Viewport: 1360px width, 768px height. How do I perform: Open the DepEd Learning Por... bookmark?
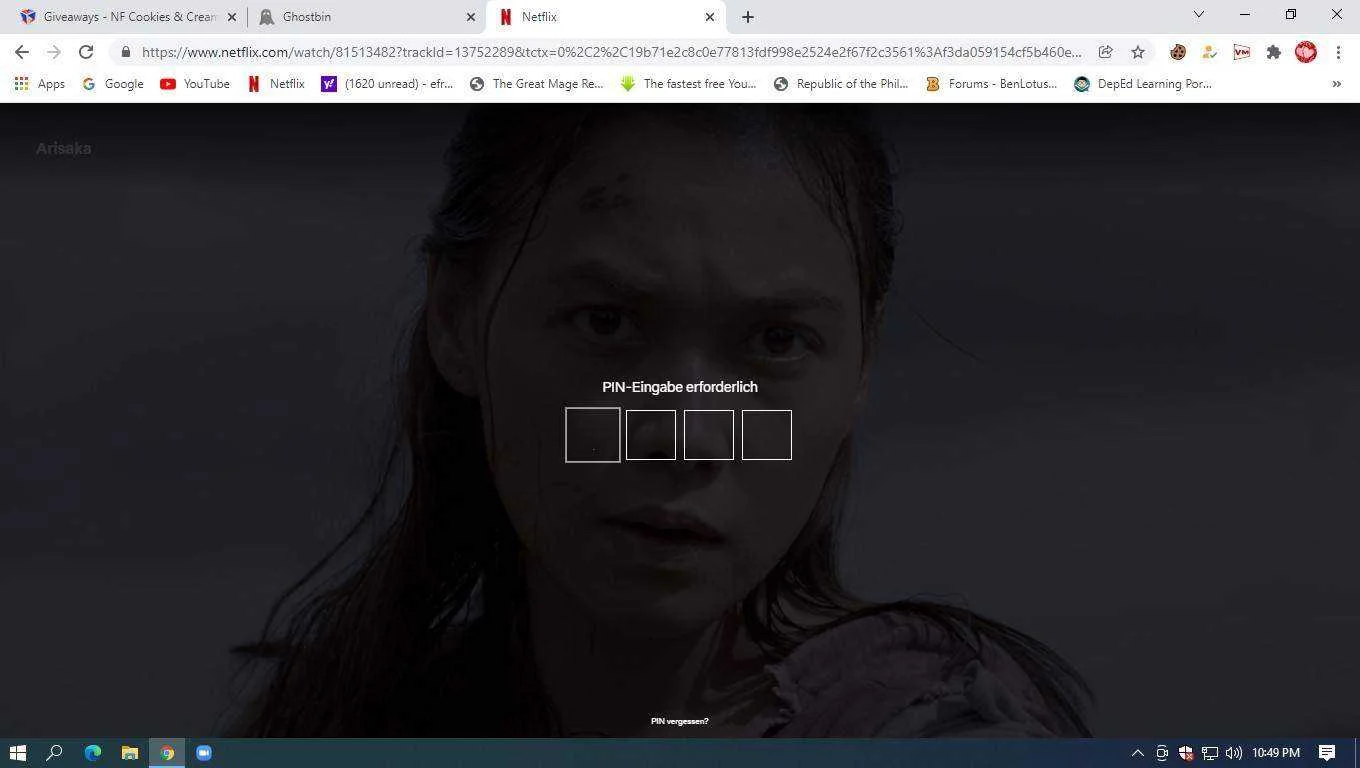coord(1143,84)
